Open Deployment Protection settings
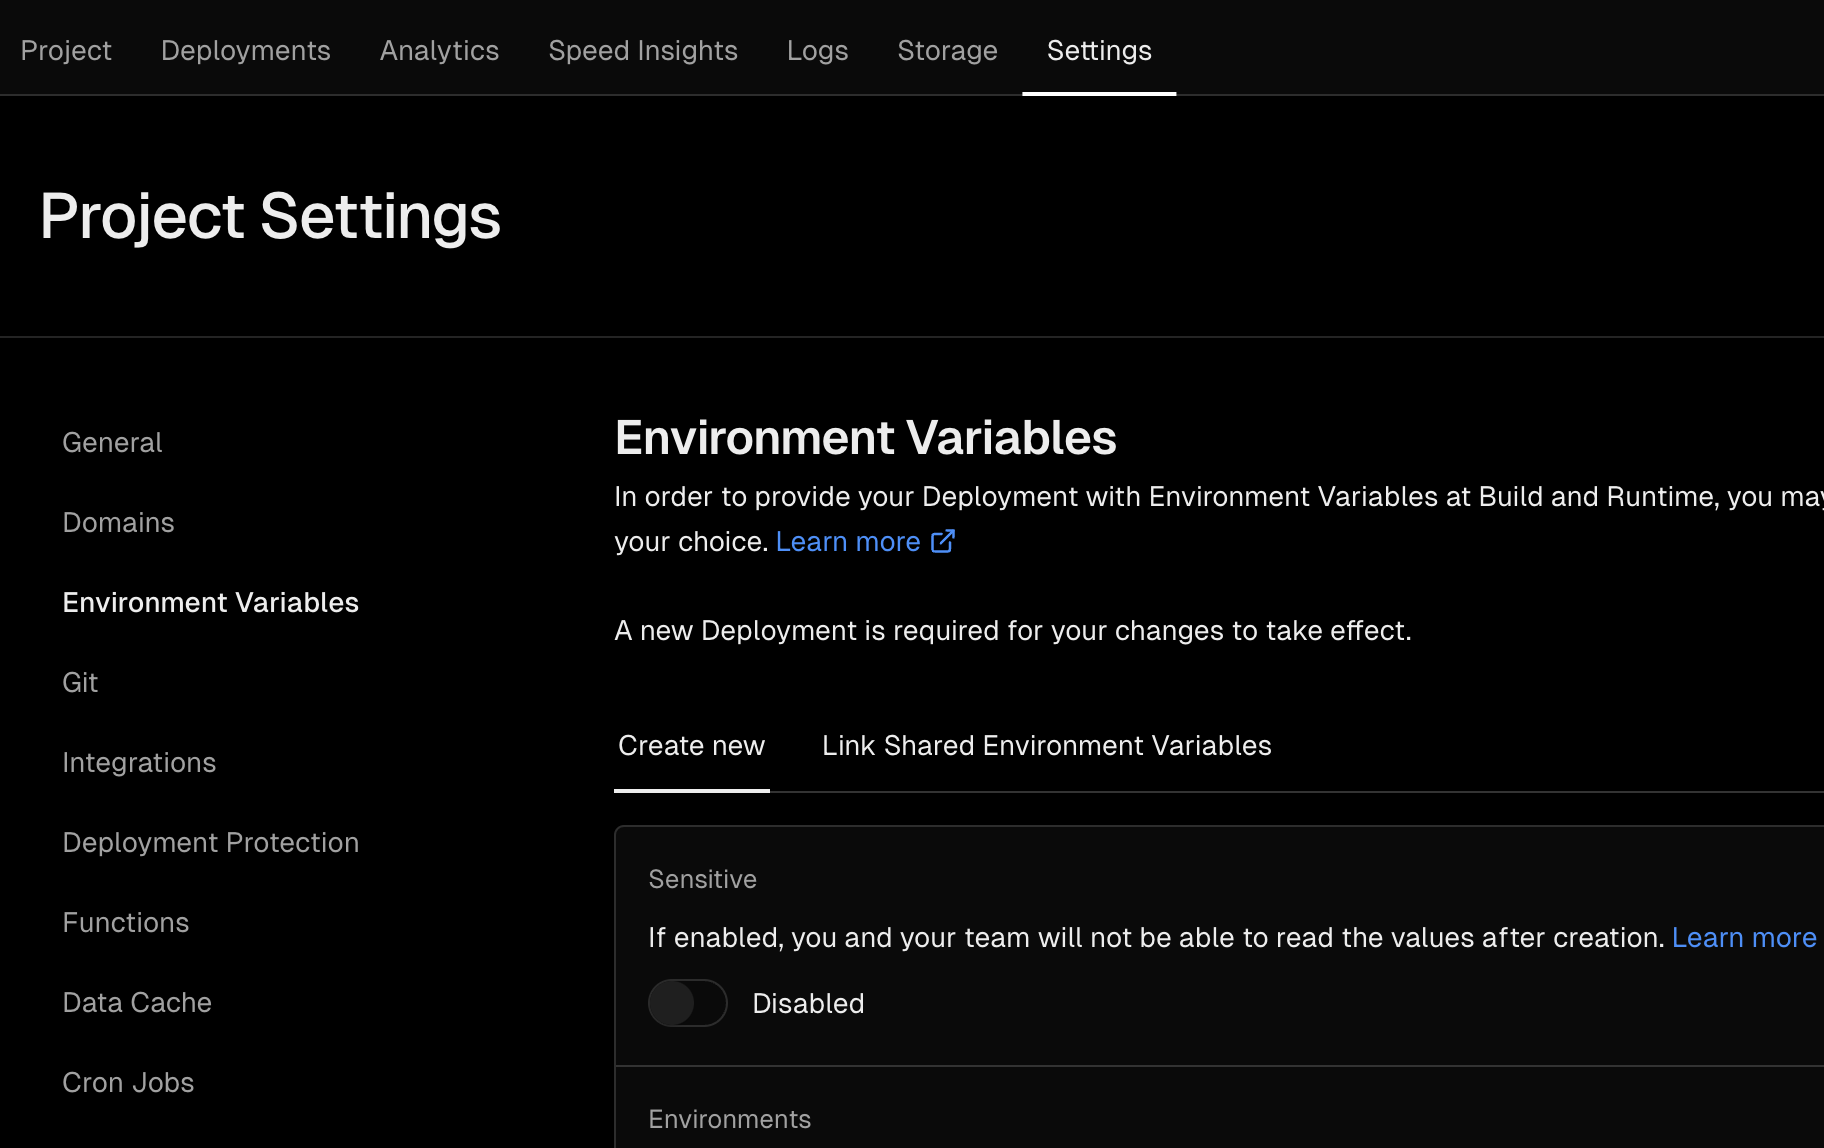Screen dimensions: 1824x1148 (210, 842)
